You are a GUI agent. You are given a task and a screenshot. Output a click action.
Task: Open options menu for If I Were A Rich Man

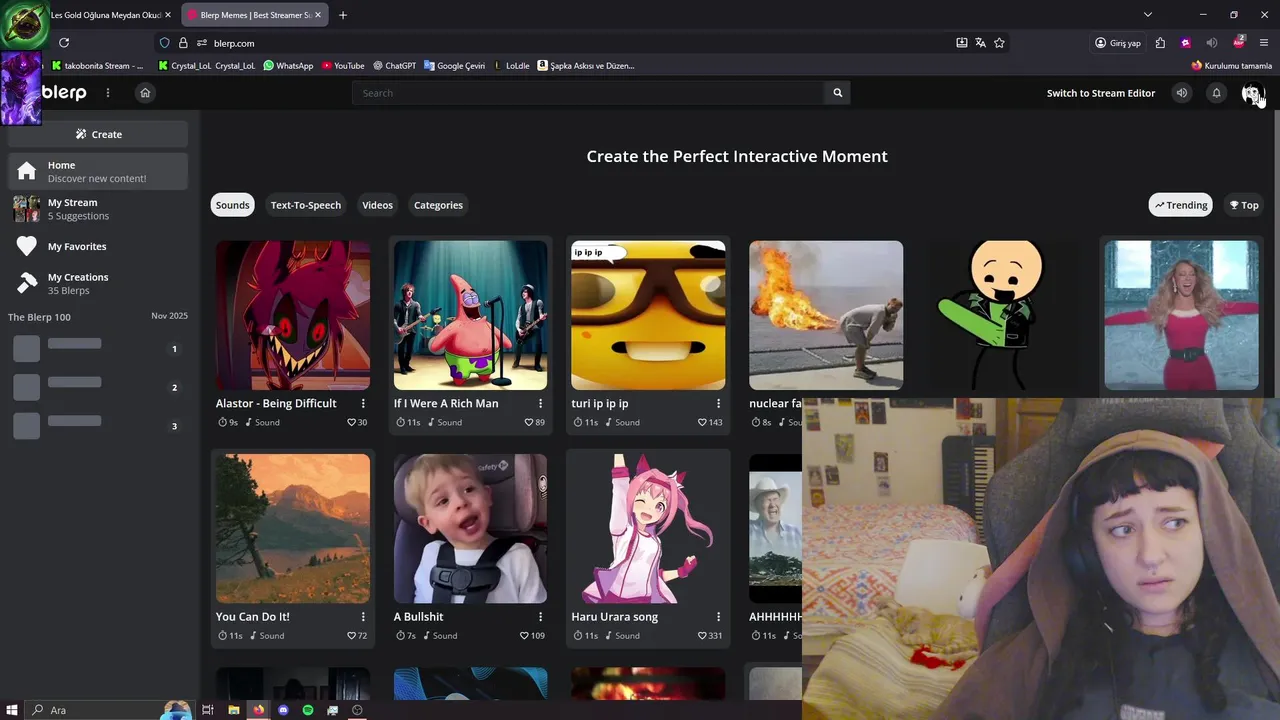pos(540,404)
